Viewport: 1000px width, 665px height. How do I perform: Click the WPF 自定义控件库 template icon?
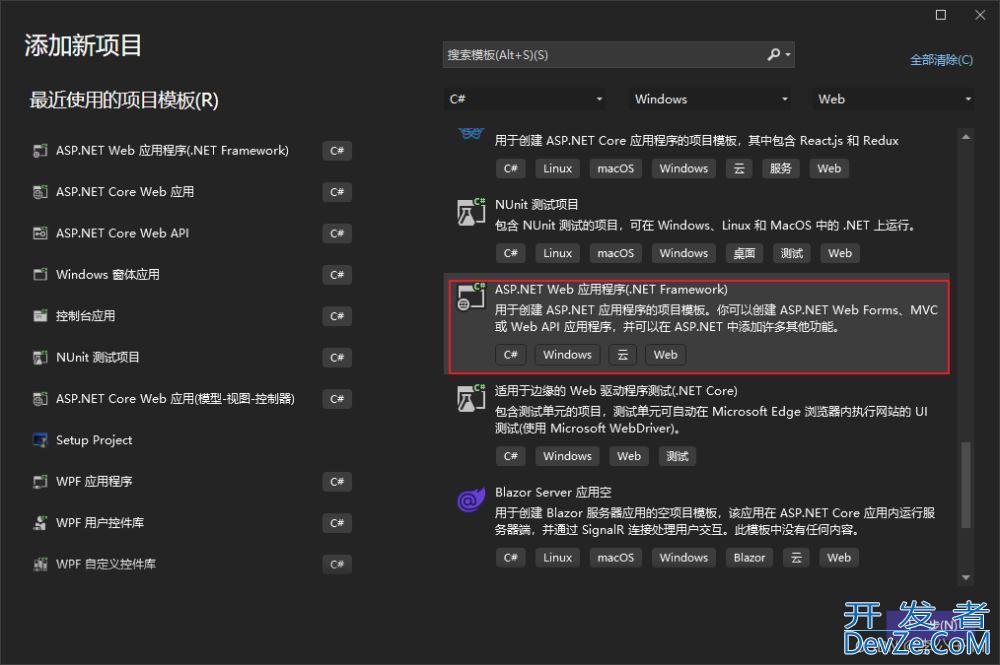[x=40, y=565]
